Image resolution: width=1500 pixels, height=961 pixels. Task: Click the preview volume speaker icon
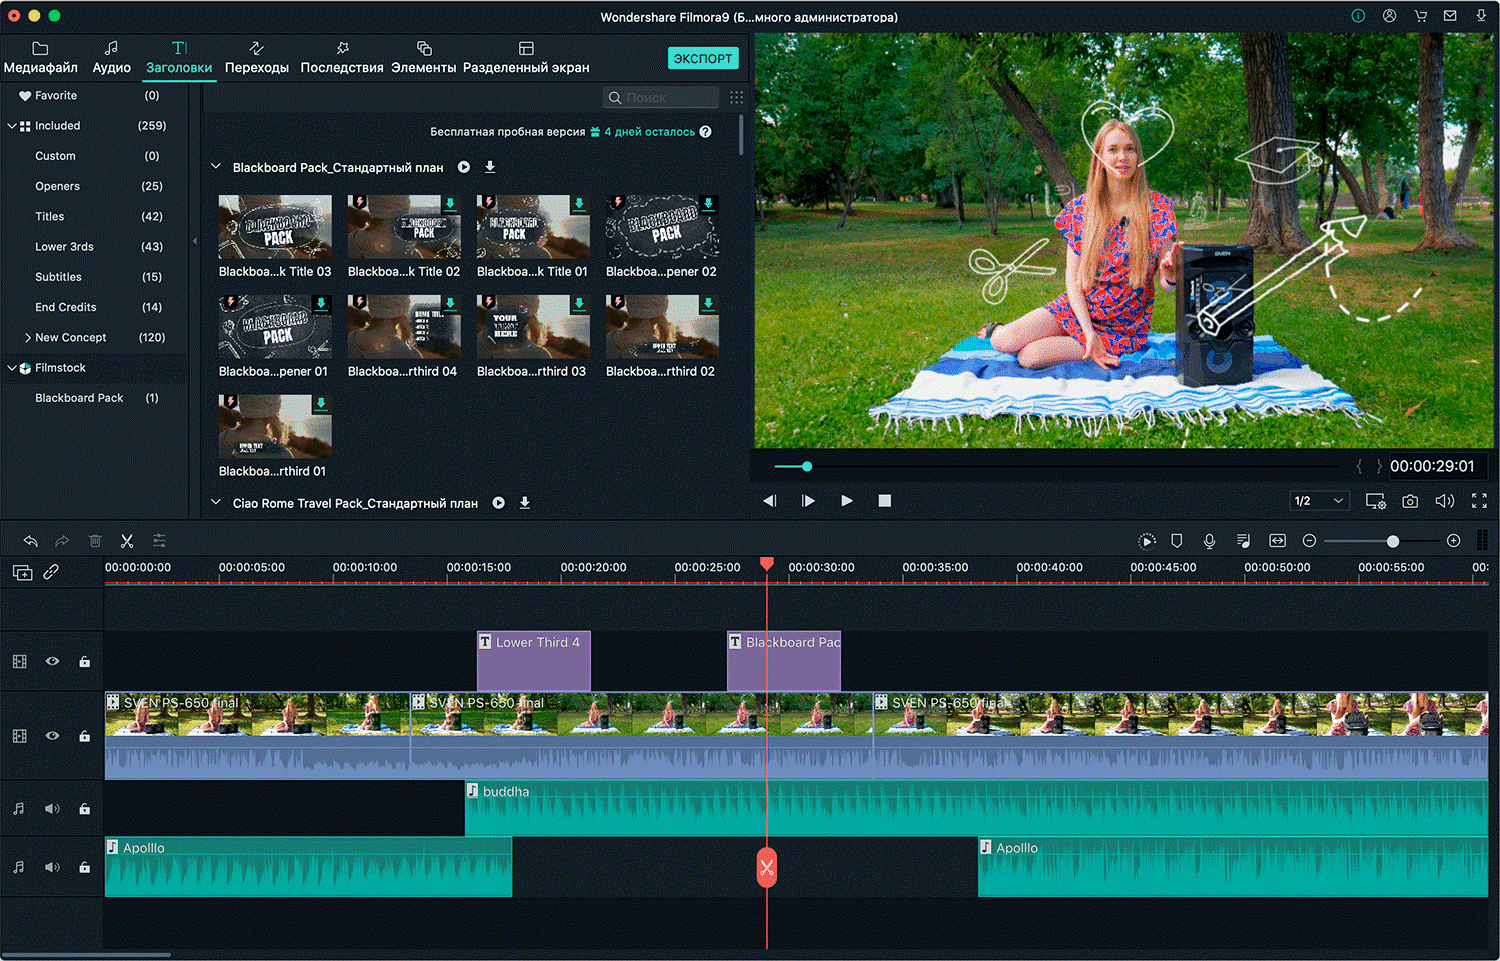click(x=1445, y=501)
